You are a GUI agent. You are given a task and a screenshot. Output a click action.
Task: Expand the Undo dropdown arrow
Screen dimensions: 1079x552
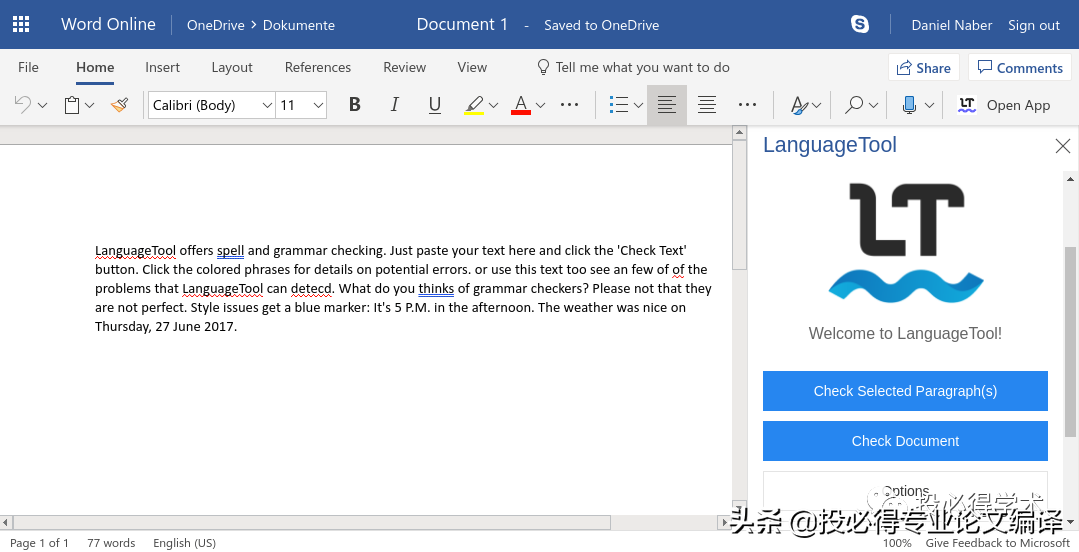tap(43, 105)
